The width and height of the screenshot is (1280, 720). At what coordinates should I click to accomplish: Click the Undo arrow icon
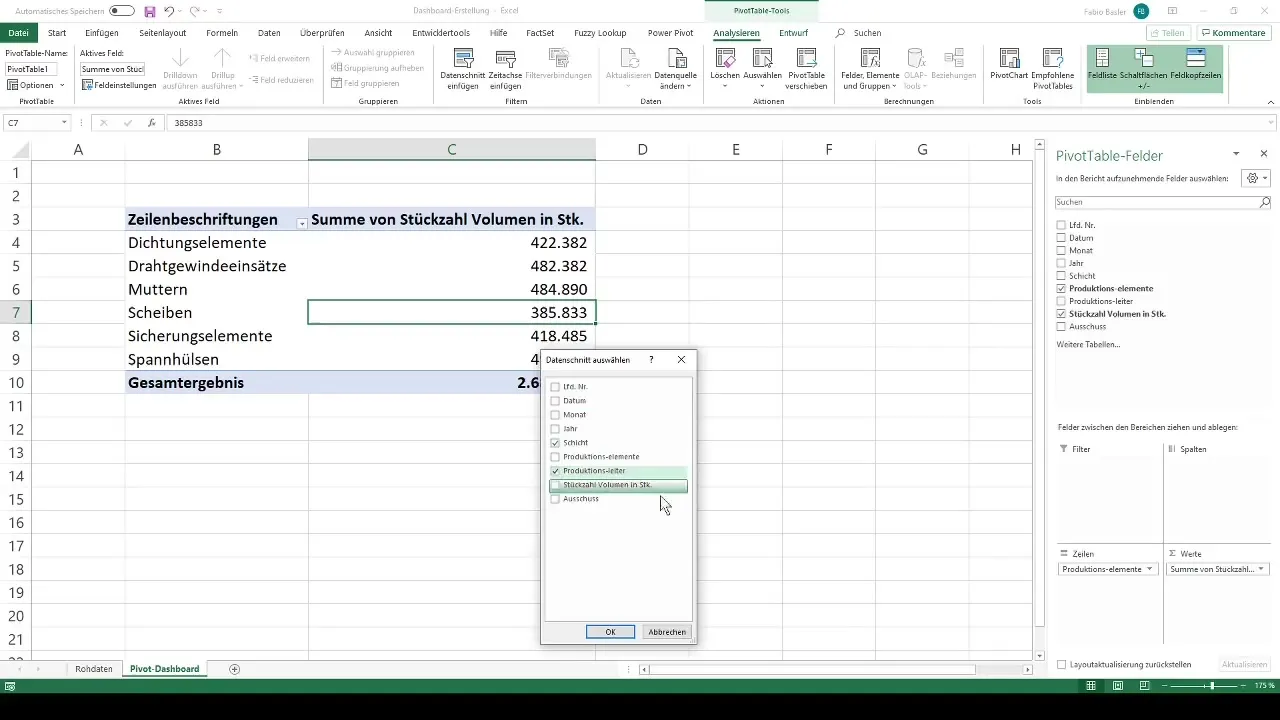(x=169, y=11)
